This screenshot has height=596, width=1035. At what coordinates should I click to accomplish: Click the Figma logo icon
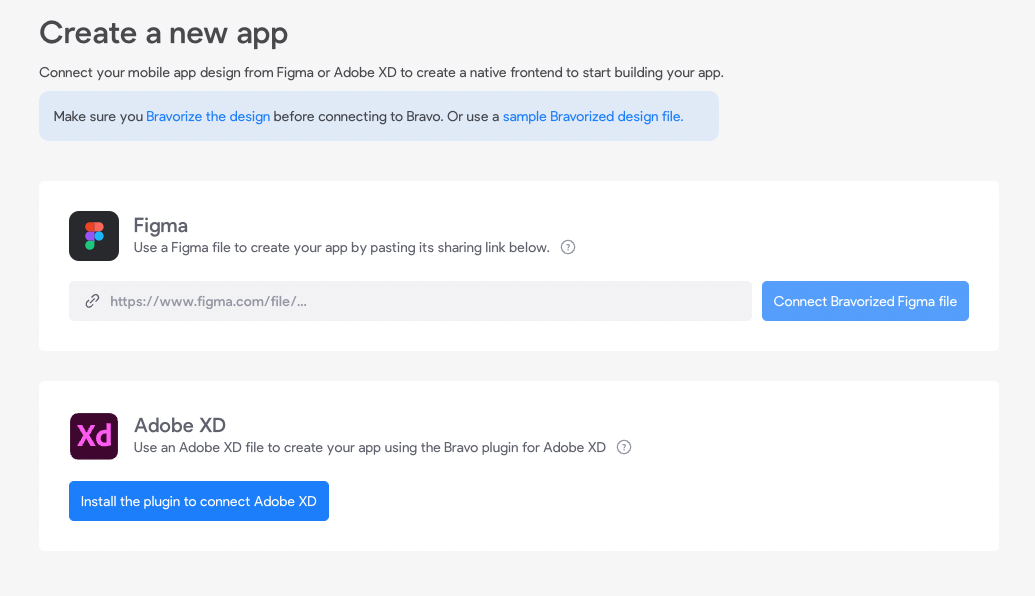point(94,236)
